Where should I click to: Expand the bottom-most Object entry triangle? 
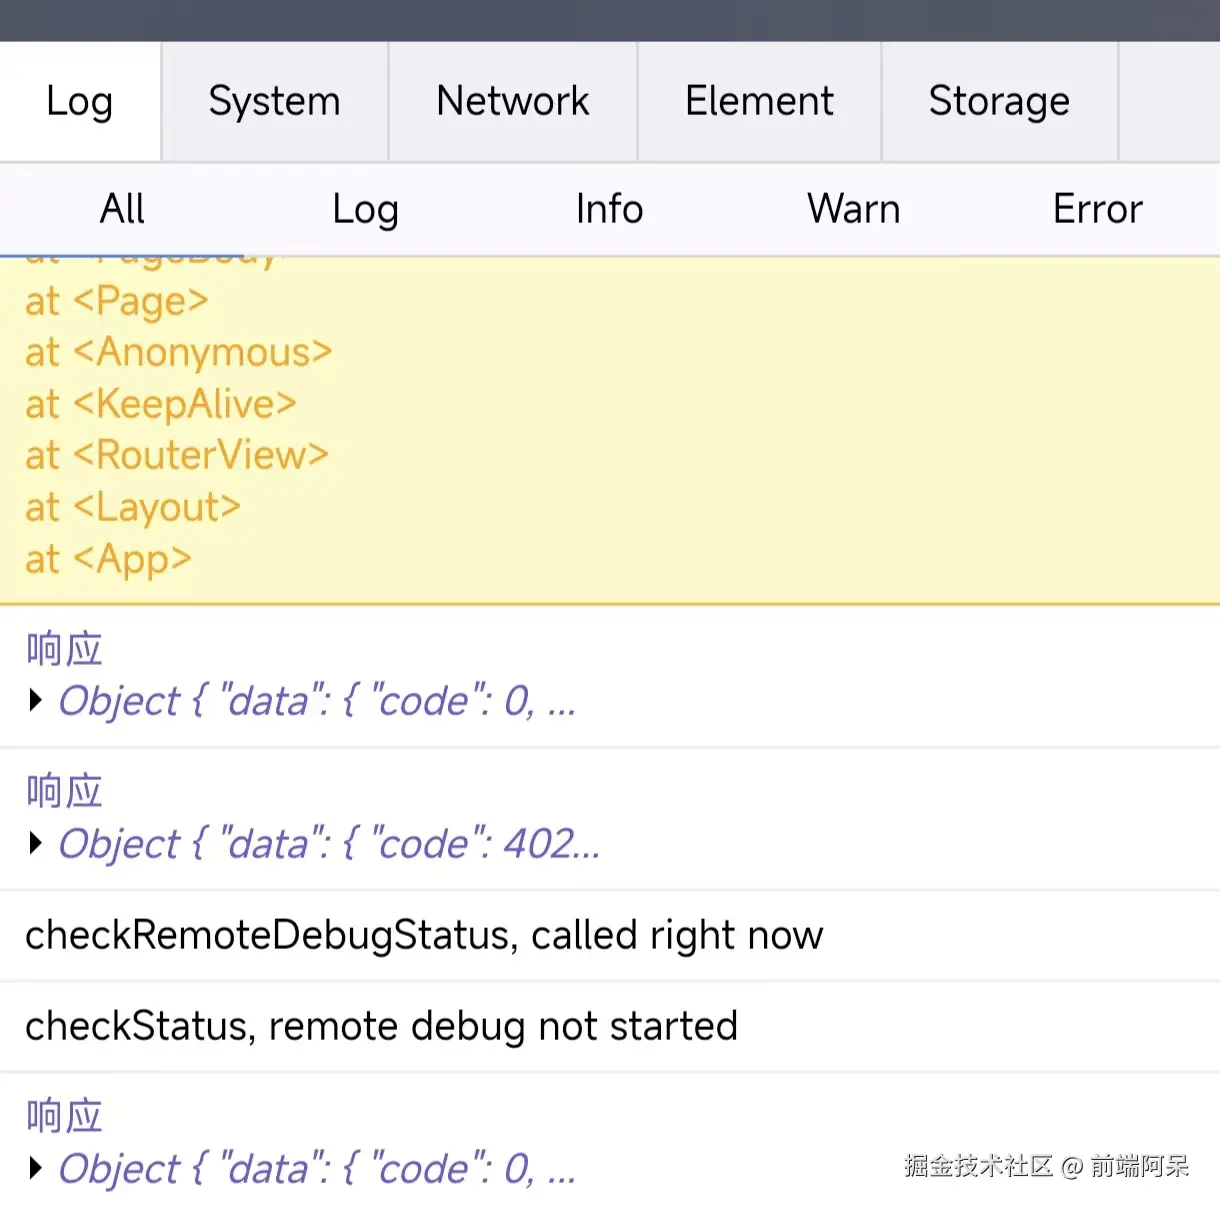pyautogui.click(x=36, y=1167)
